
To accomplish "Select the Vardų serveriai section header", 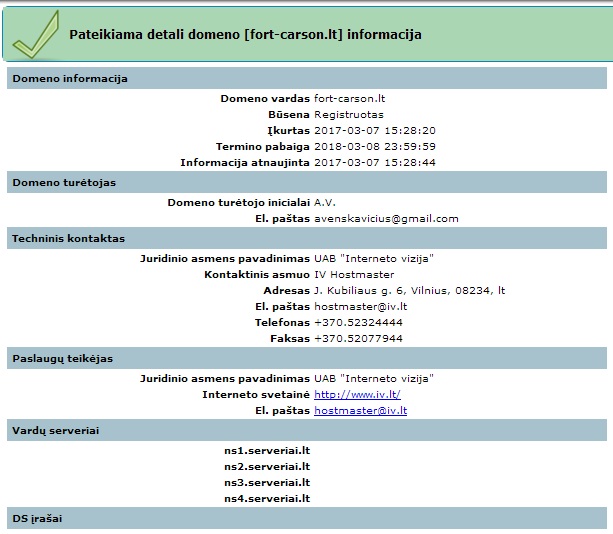I will 307,430.
